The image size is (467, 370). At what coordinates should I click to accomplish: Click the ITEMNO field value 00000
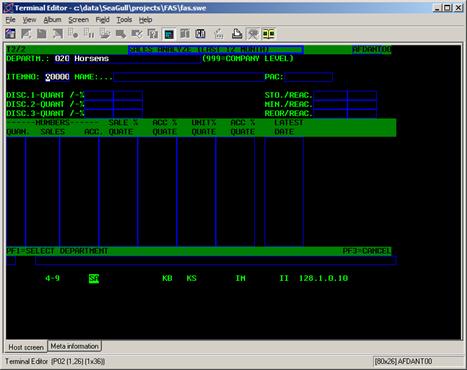point(57,77)
